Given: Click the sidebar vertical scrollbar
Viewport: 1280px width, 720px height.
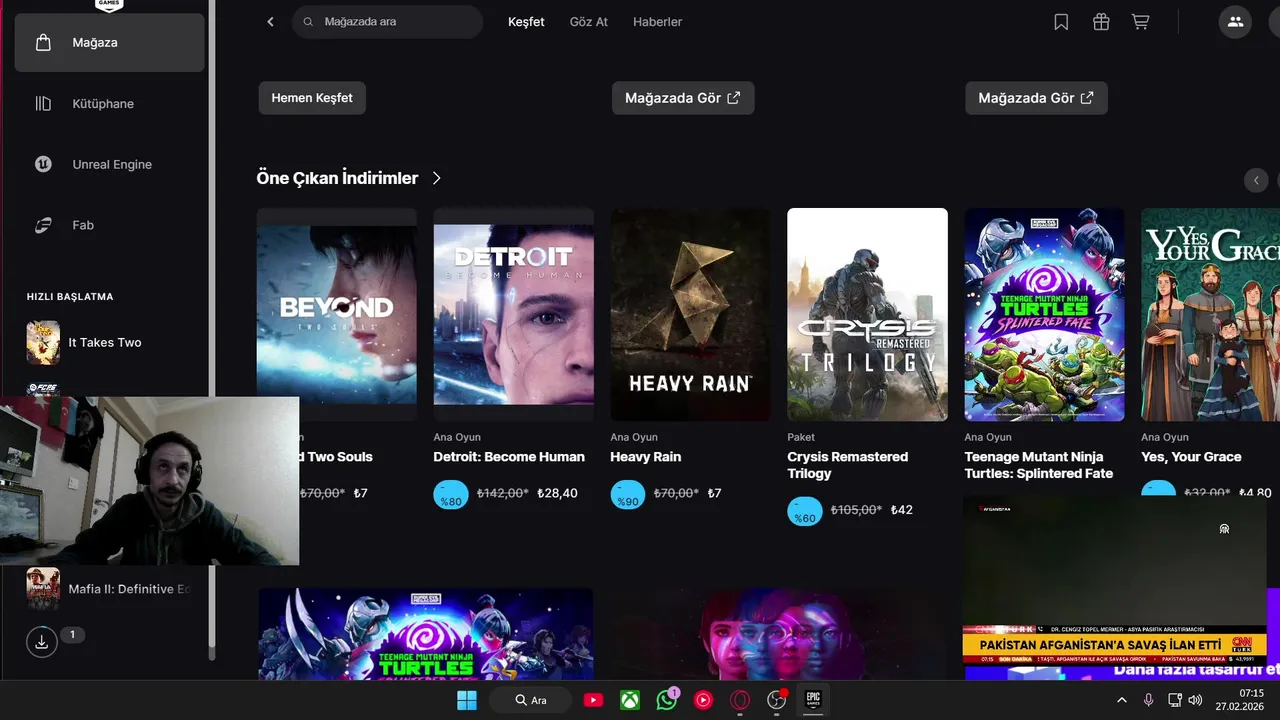Looking at the screenshot, I should point(212,330).
